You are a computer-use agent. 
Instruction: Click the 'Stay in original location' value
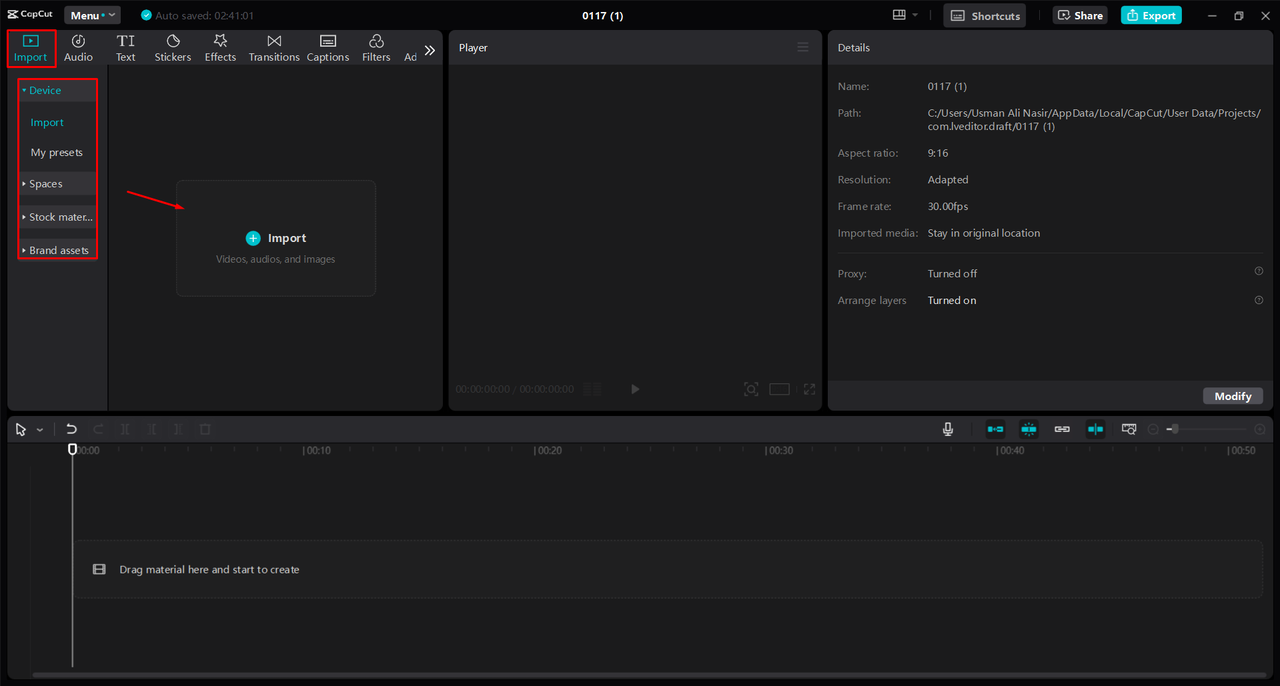click(x=984, y=233)
